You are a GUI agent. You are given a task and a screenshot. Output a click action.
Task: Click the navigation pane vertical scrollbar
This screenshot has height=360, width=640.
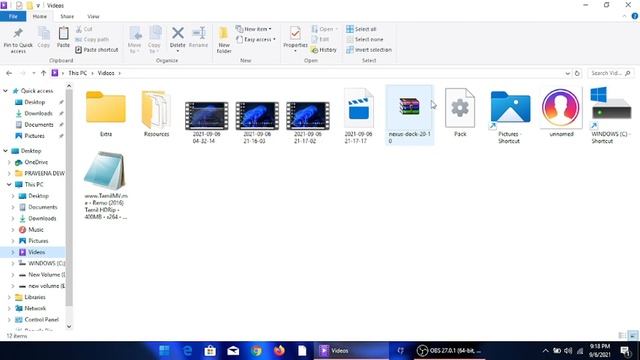pyautogui.click(x=69, y=198)
